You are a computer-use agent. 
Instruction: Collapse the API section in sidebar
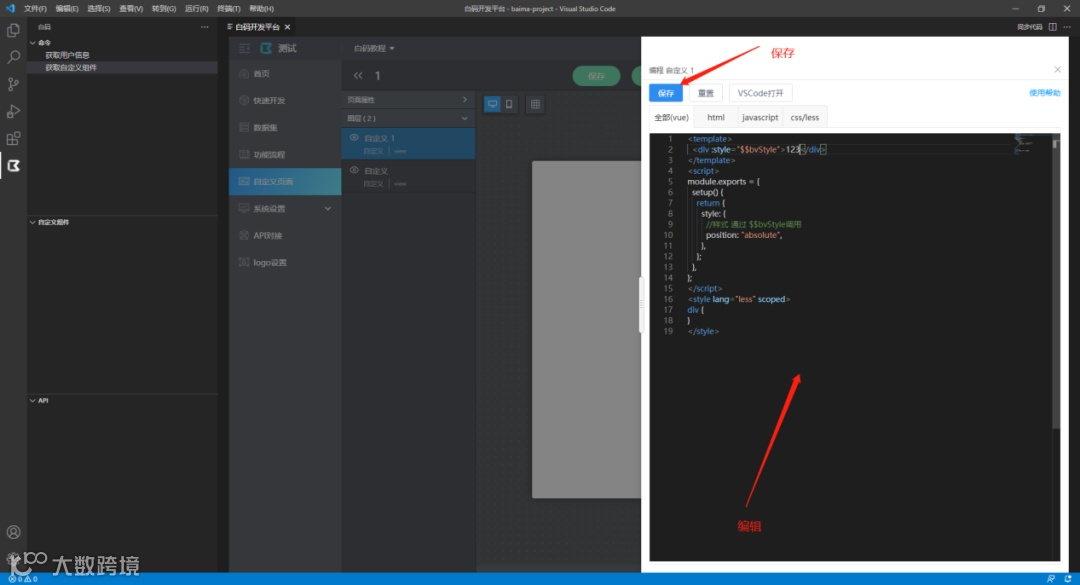32,400
